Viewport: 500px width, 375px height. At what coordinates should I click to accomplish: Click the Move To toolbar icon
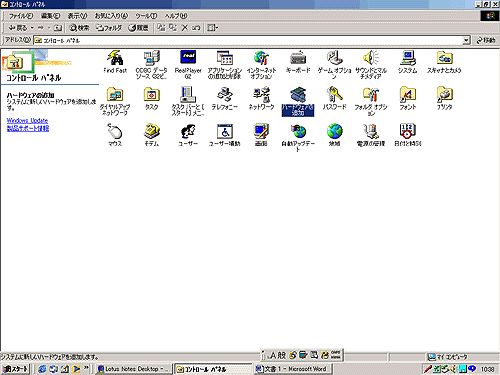click(x=161, y=28)
